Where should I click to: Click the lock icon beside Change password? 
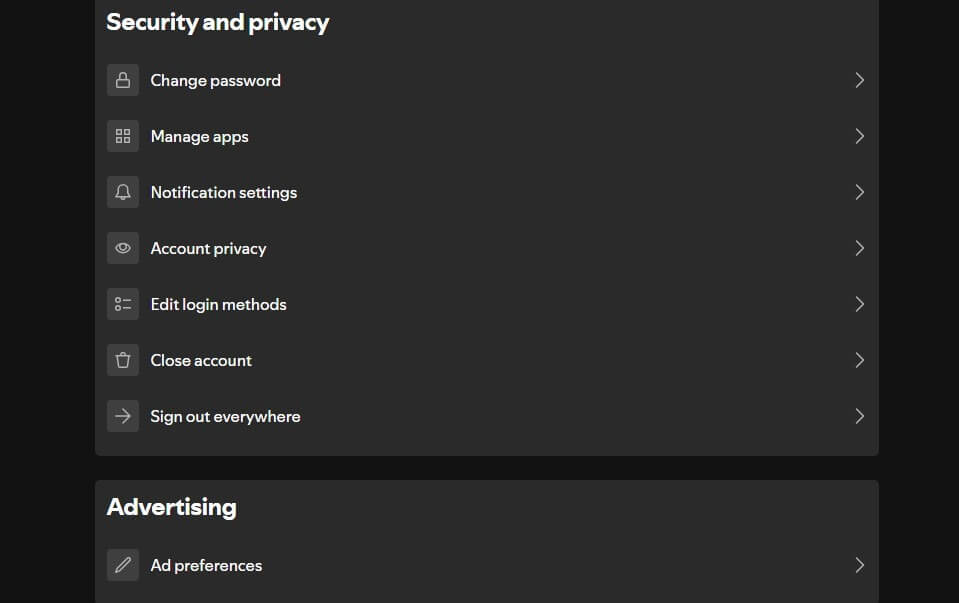pos(123,80)
